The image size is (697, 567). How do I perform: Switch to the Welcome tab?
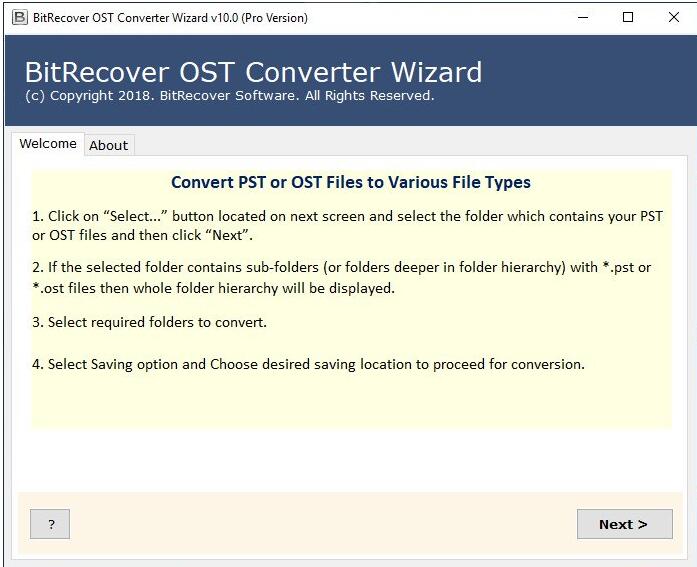tap(48, 144)
